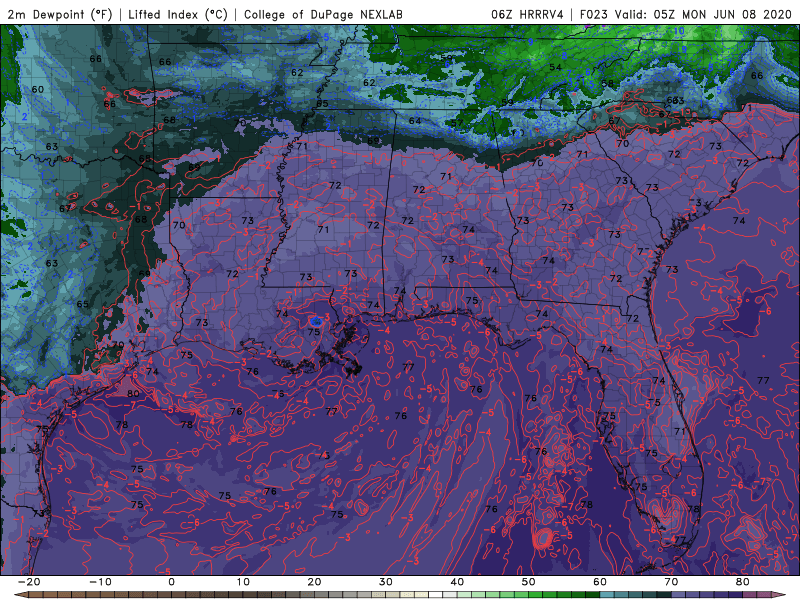Click the 50 tick label on color scale
Screen dimensions: 800x600
(529, 582)
